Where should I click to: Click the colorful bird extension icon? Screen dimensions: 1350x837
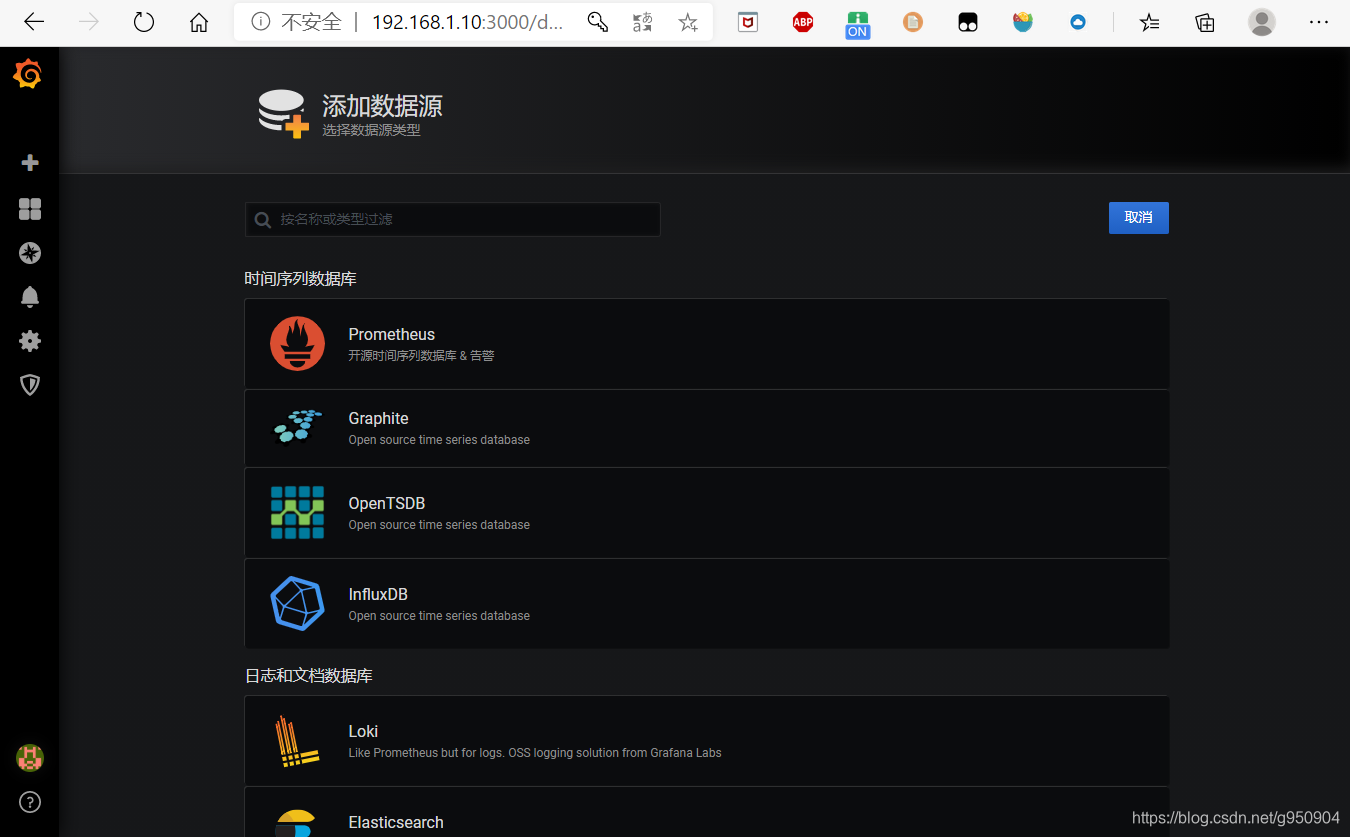(x=1023, y=21)
